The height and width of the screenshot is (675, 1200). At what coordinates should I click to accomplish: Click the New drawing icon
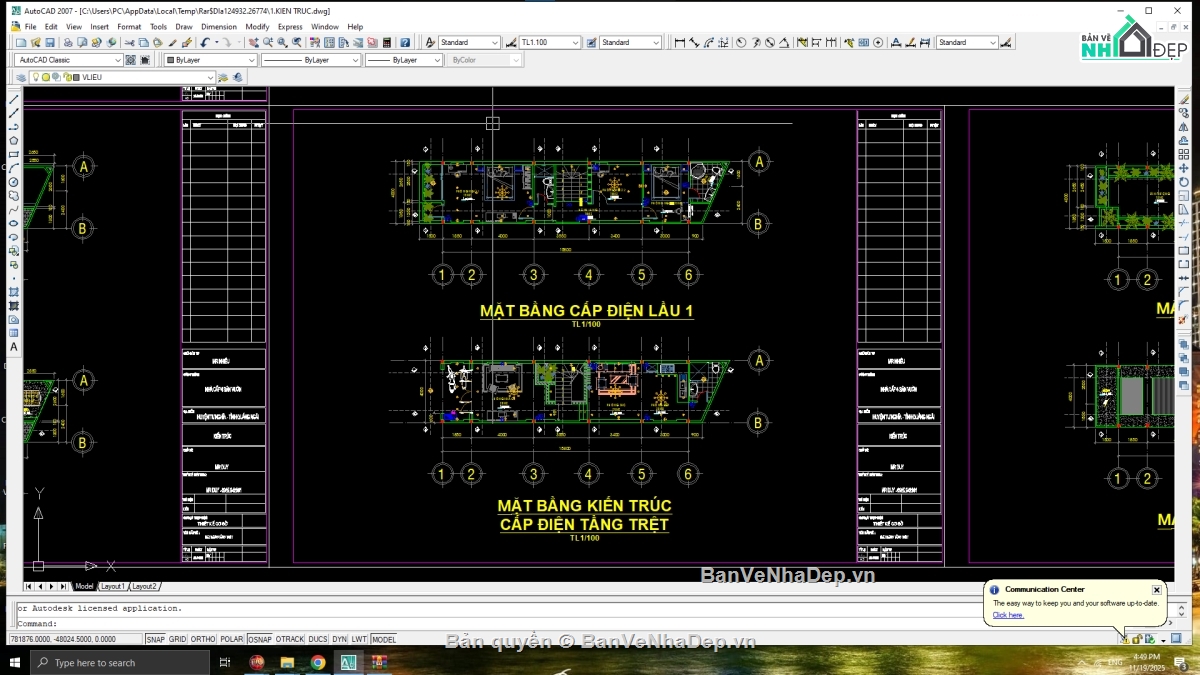pos(21,42)
